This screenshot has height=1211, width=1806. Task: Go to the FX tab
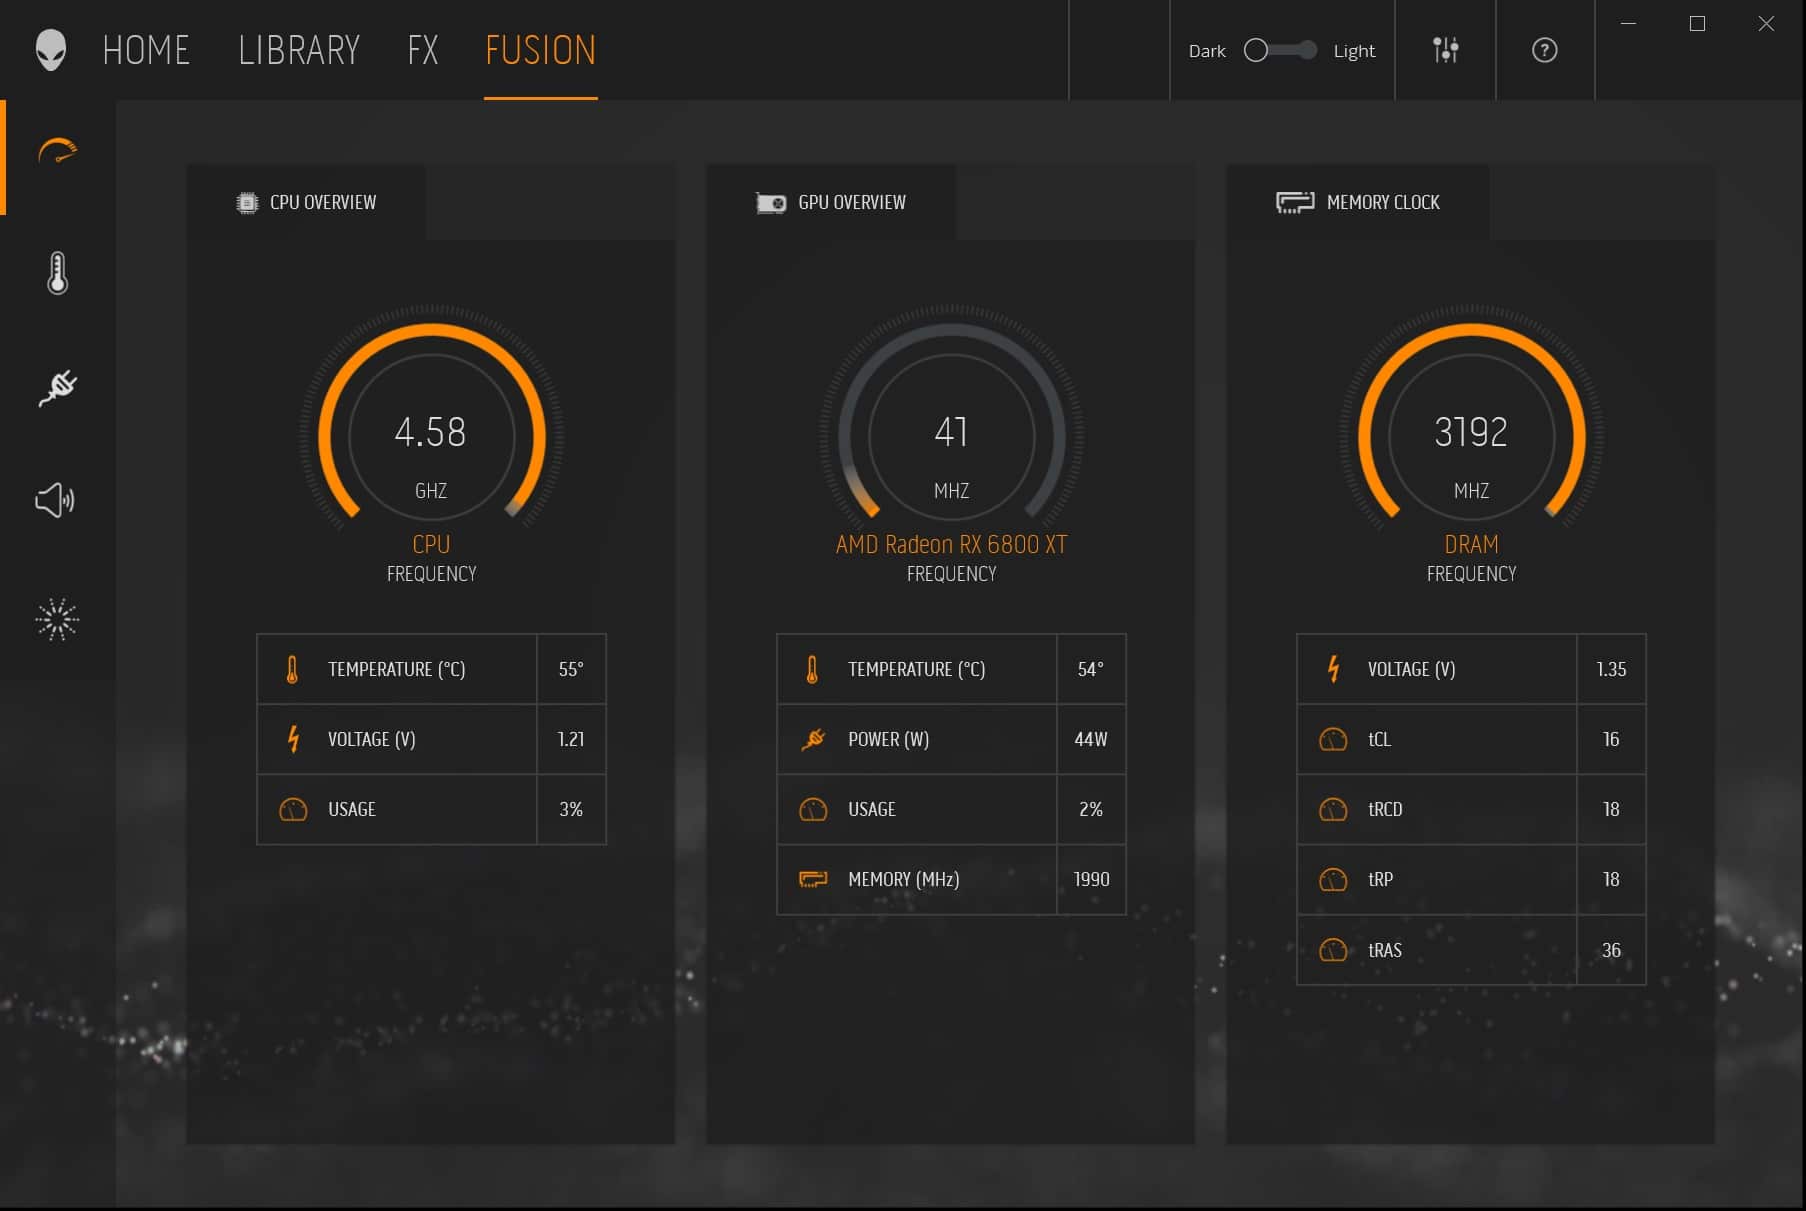click(423, 50)
